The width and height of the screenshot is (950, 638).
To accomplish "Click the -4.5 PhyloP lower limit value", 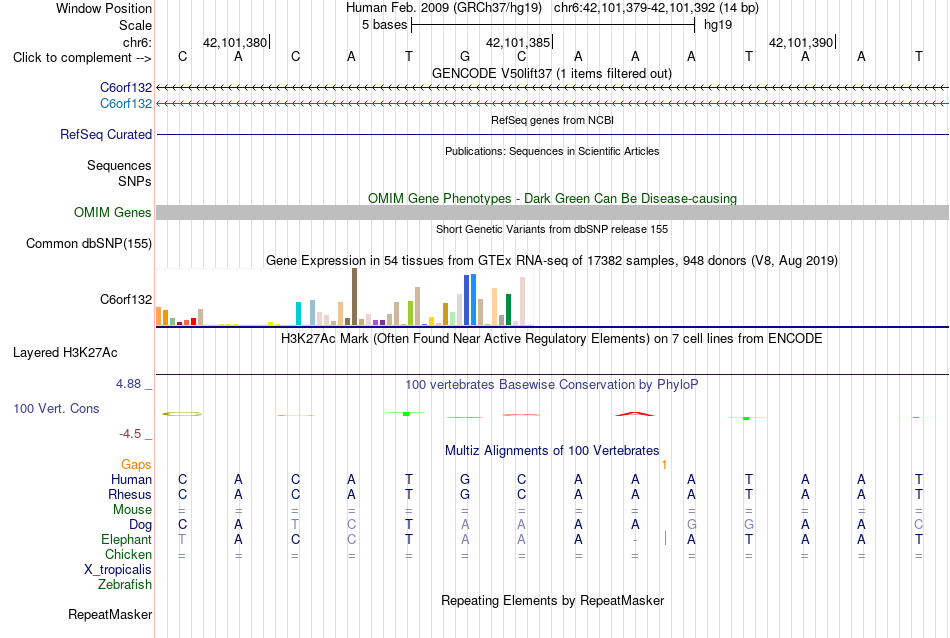I will (x=130, y=434).
